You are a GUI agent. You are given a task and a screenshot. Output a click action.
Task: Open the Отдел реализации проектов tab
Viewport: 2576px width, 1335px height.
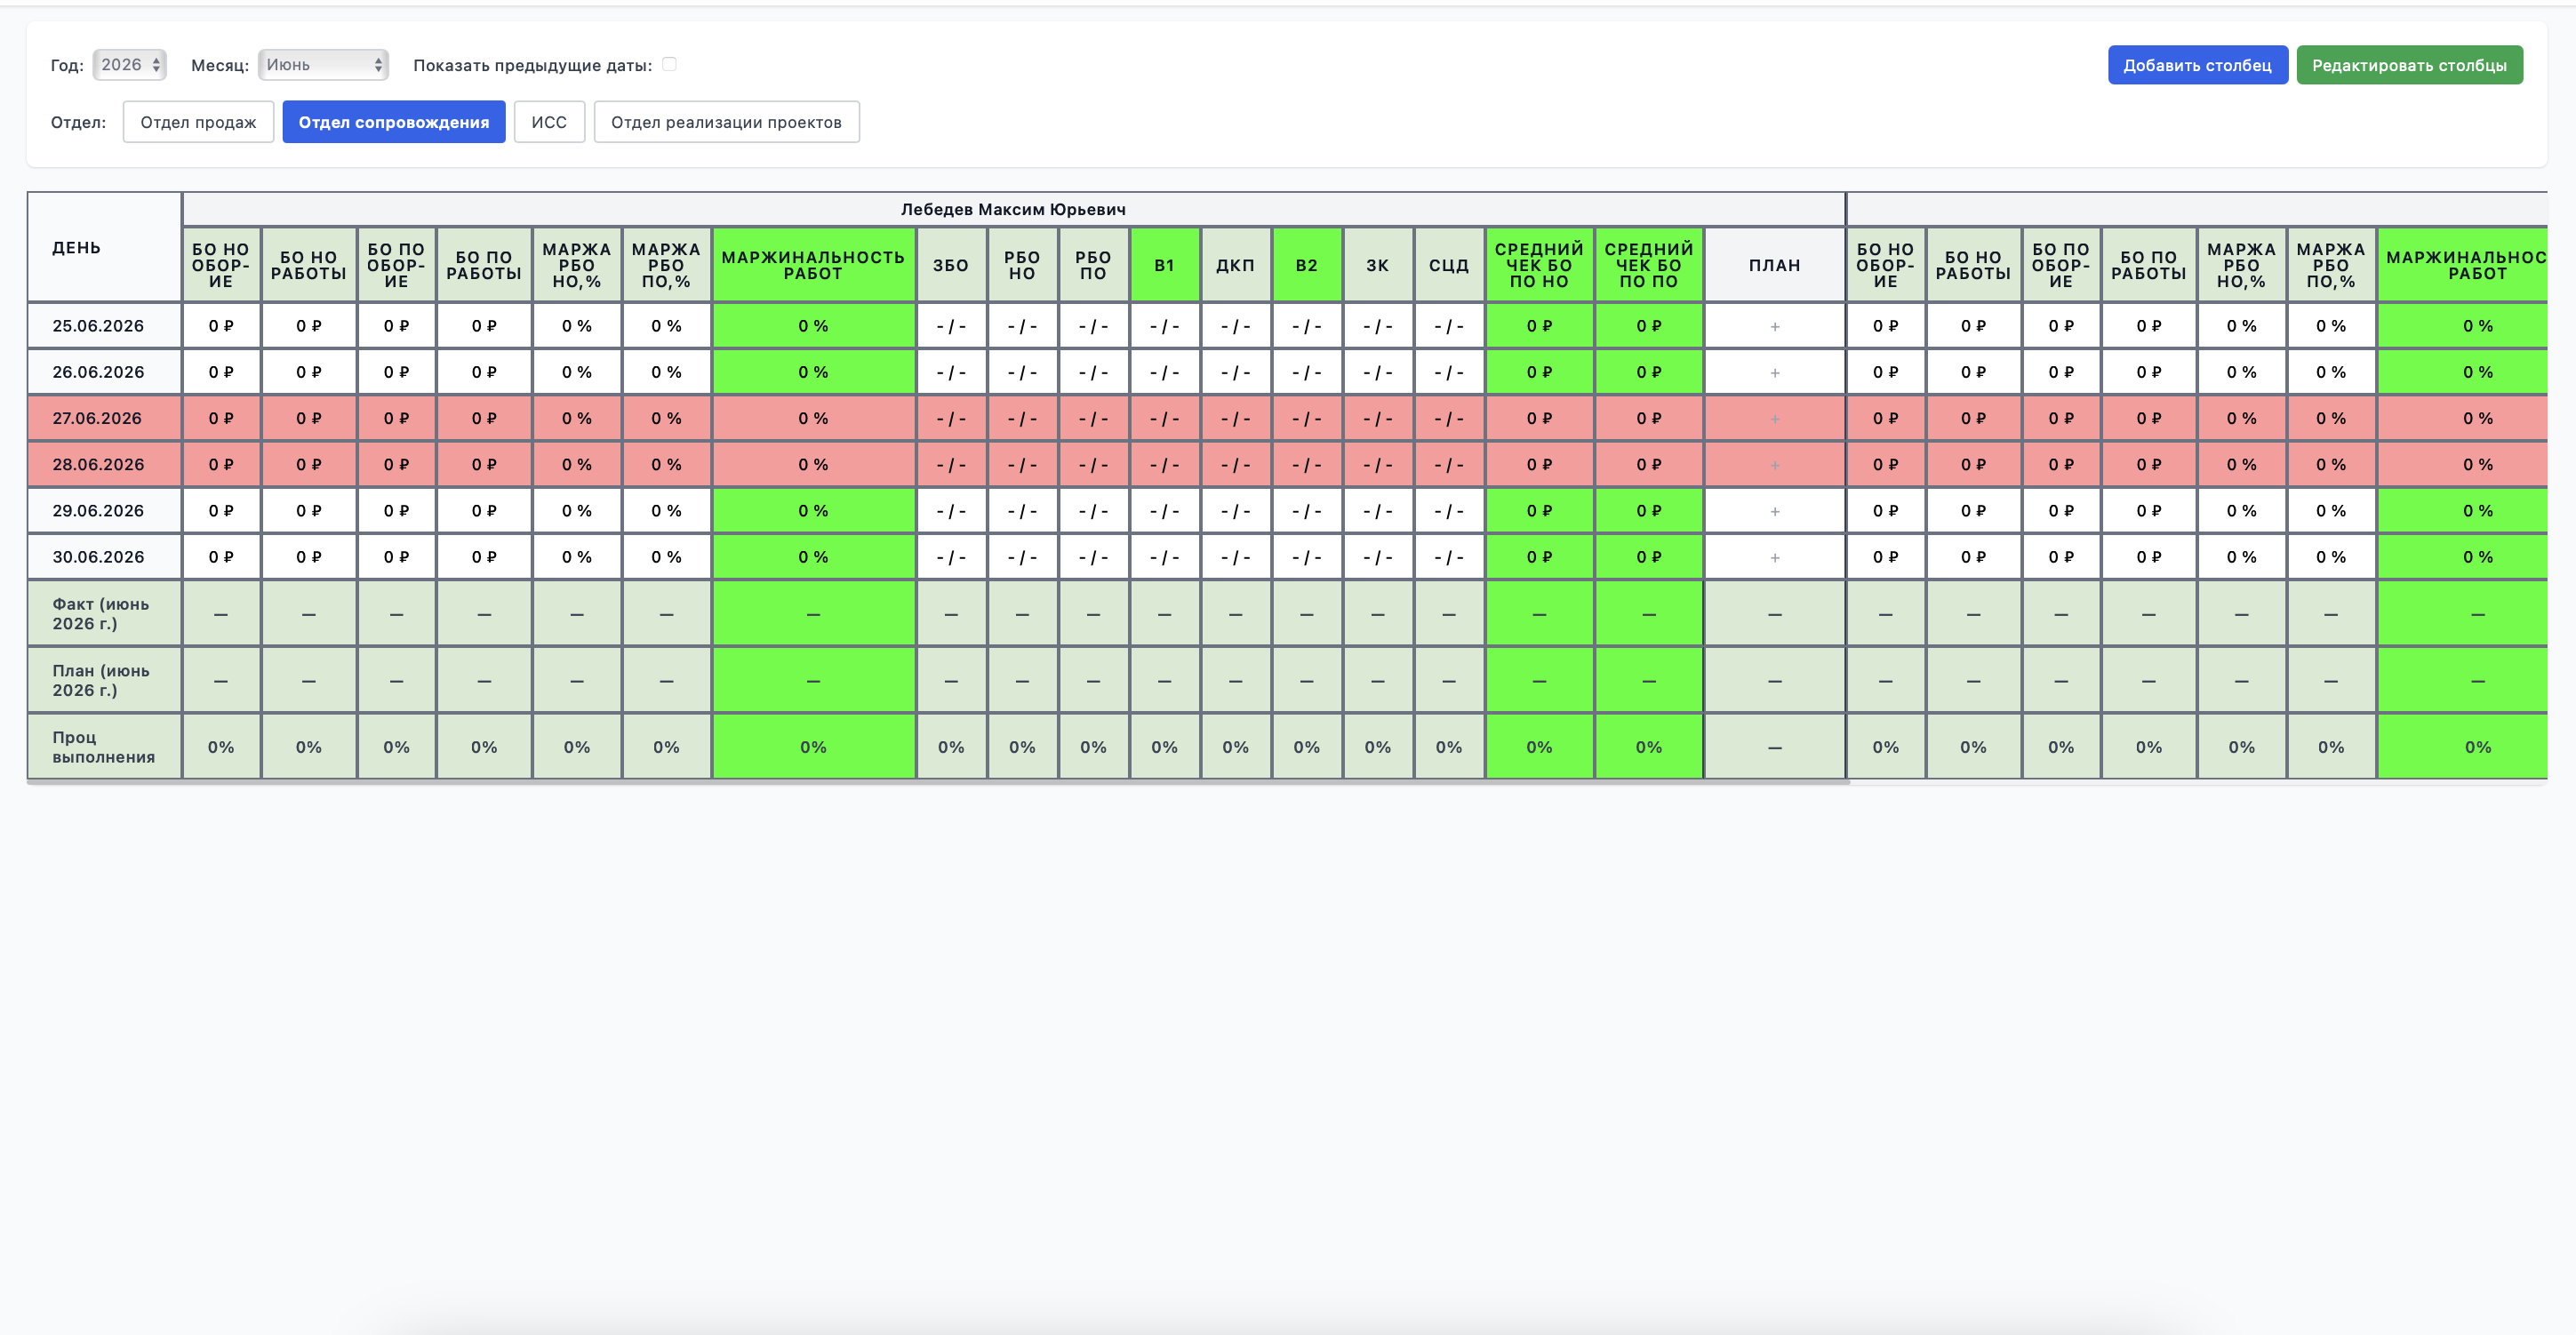pos(726,122)
